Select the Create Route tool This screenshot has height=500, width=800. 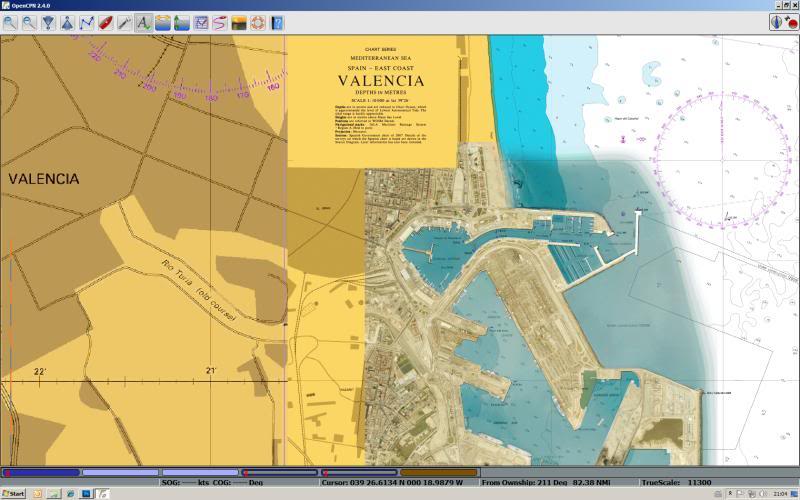pos(86,22)
